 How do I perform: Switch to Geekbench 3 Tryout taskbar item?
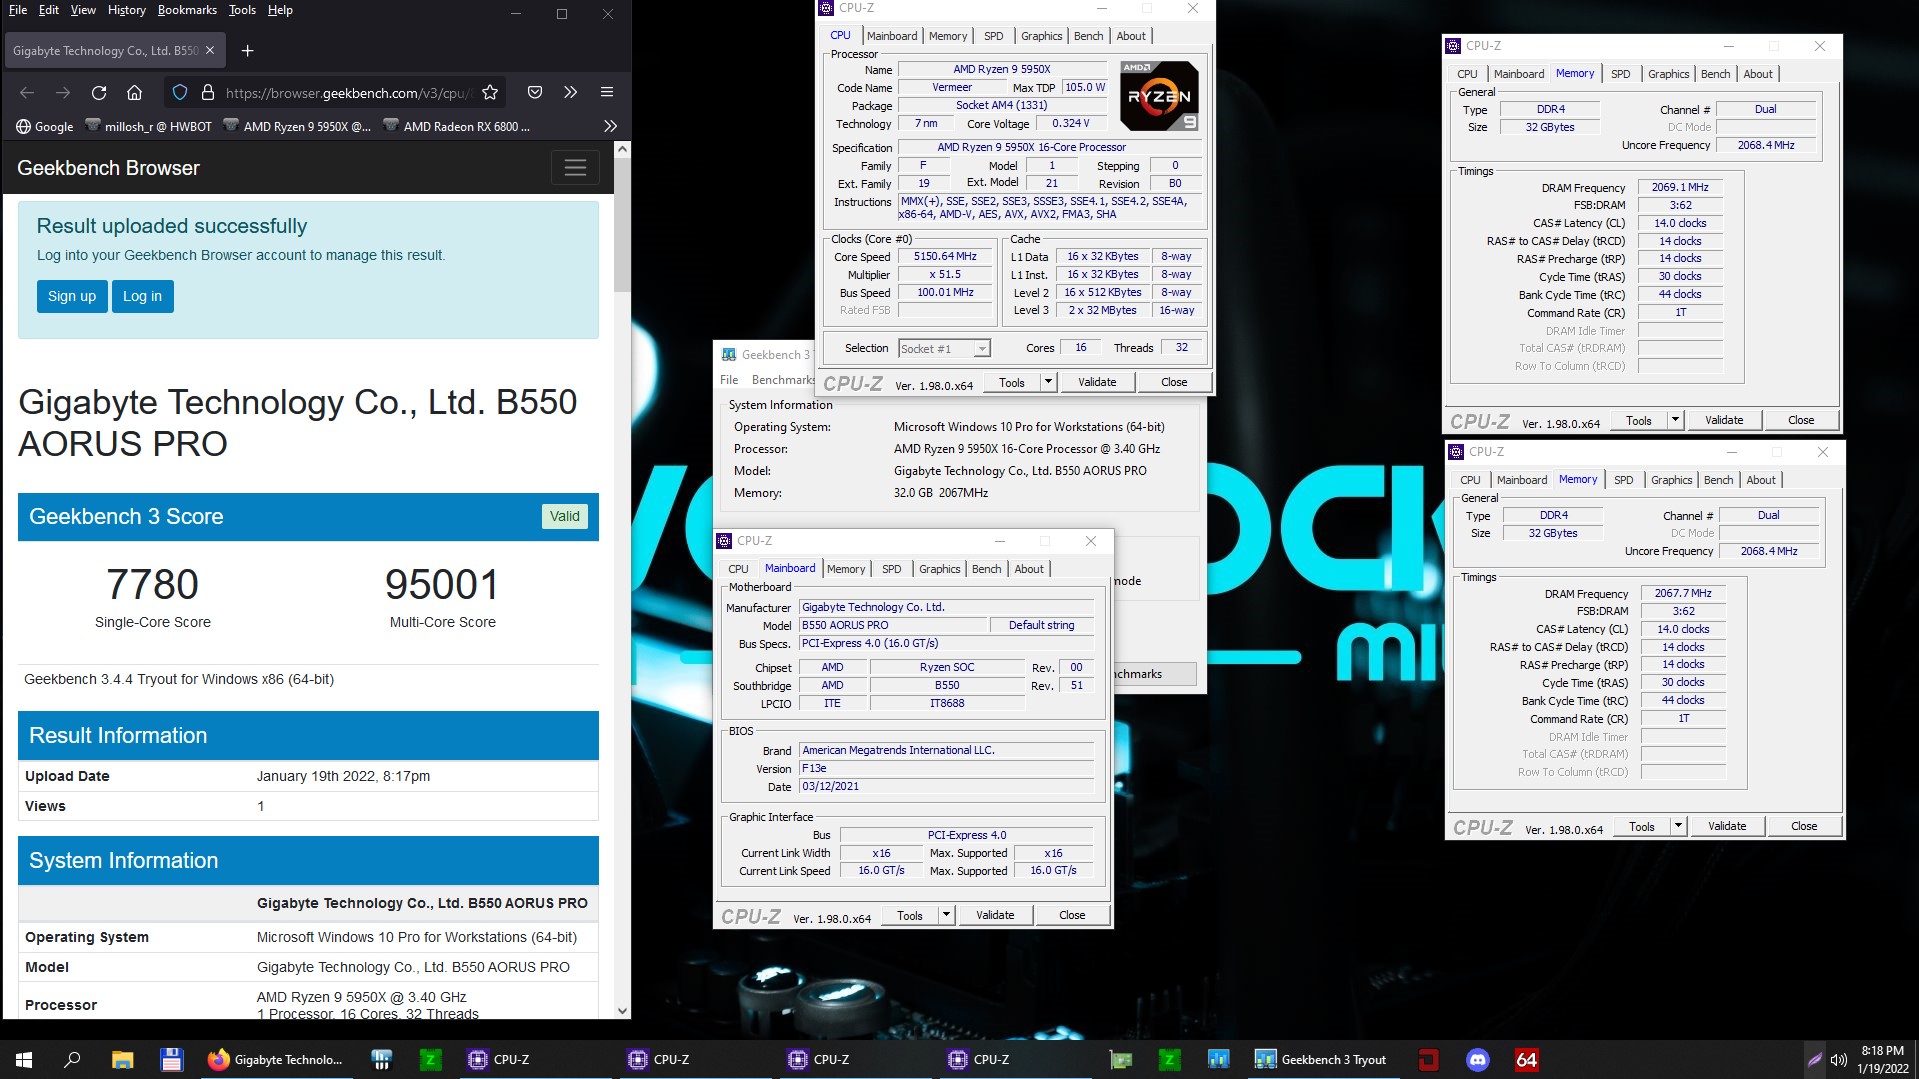point(1322,1060)
